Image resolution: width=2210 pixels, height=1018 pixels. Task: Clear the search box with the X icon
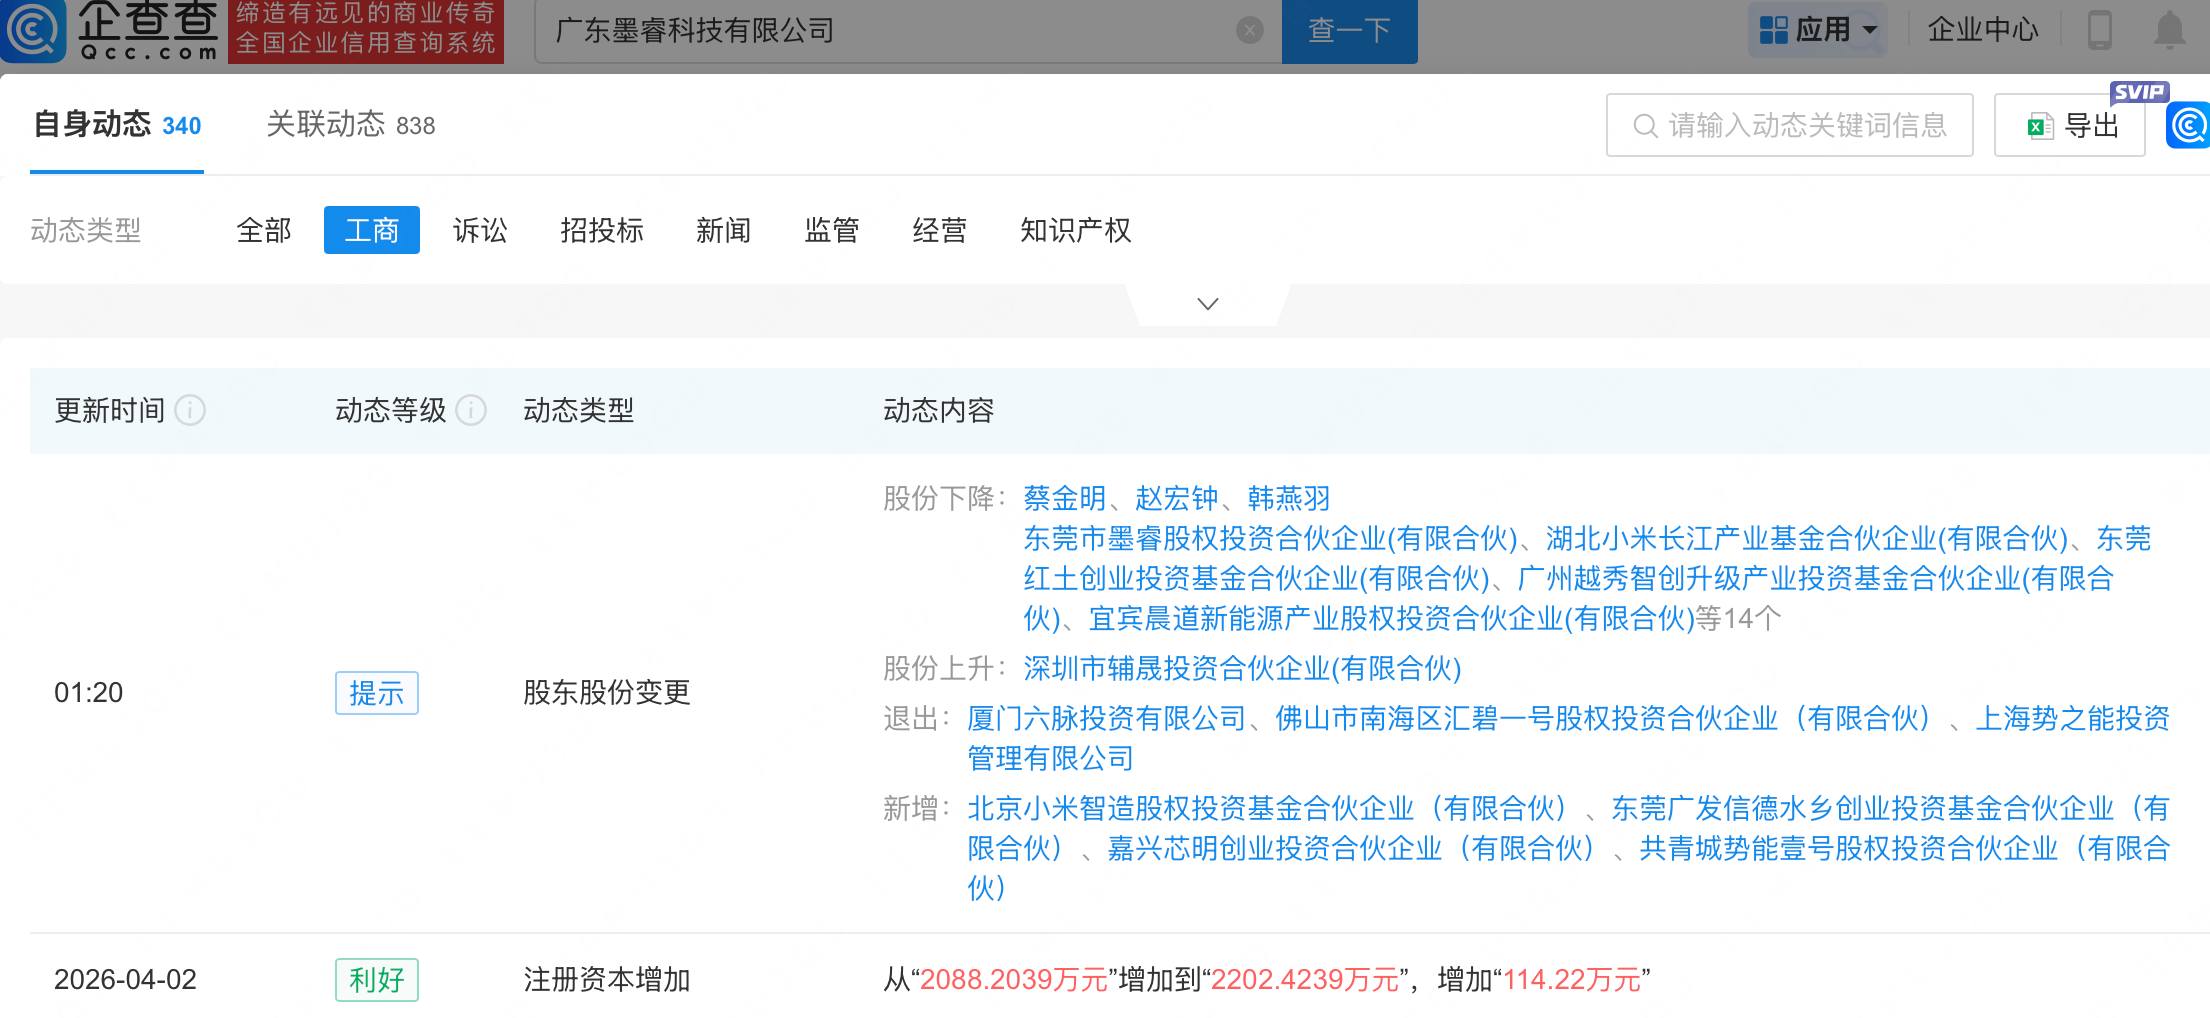click(1249, 31)
